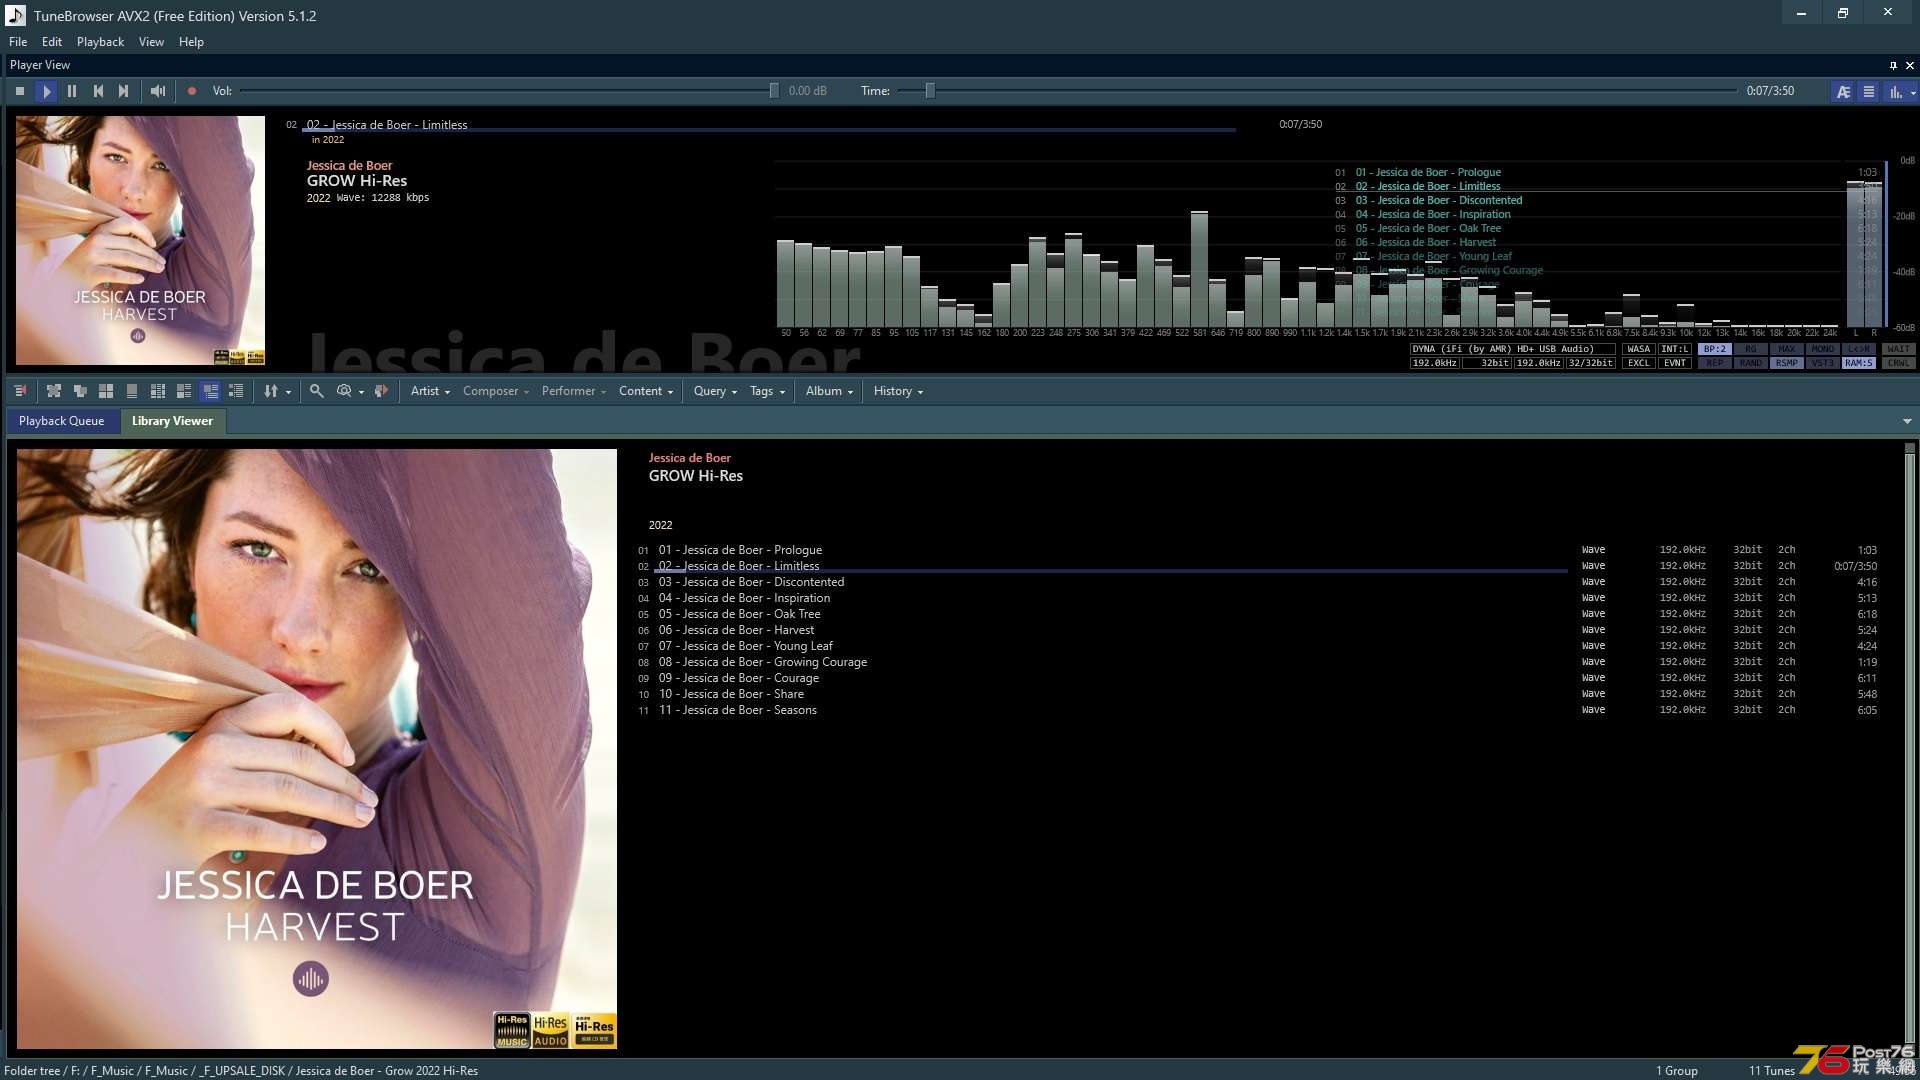Screen dimensions: 1920x1080
Task: Click the WASA output mode indicator
Action: (x=1639, y=349)
